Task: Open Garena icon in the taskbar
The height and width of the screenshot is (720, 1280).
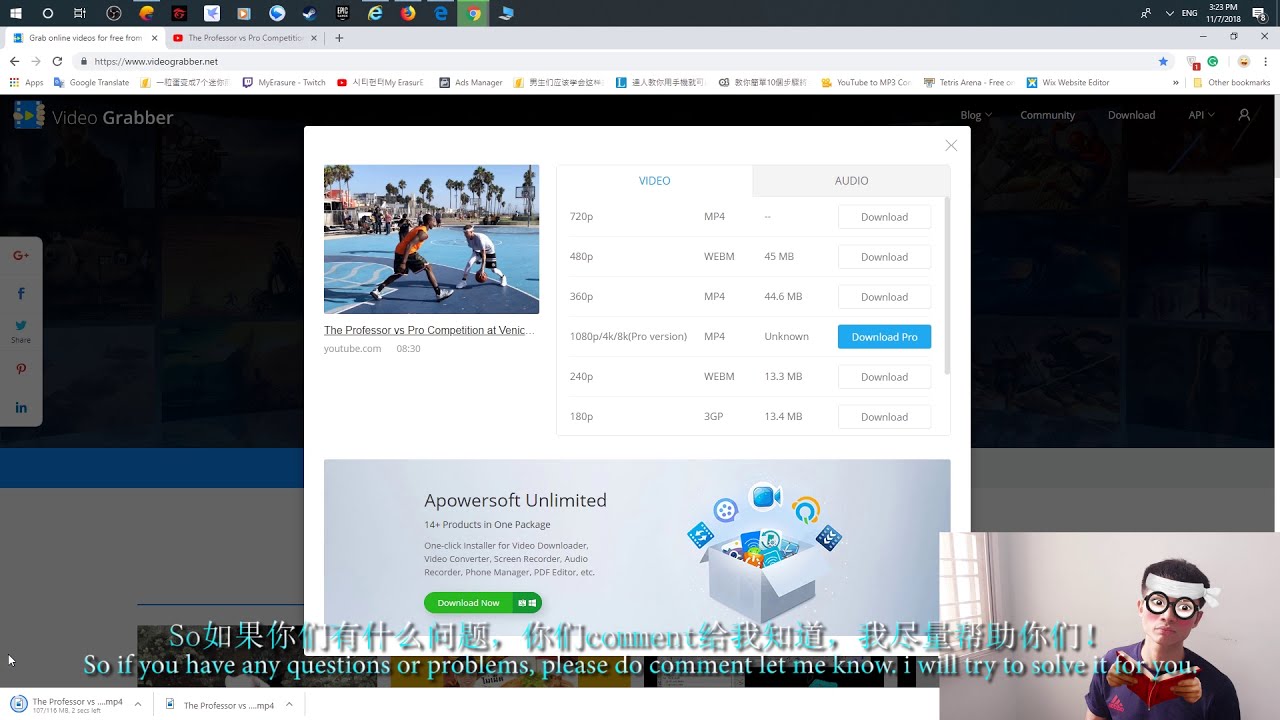Action: pyautogui.click(x=179, y=13)
